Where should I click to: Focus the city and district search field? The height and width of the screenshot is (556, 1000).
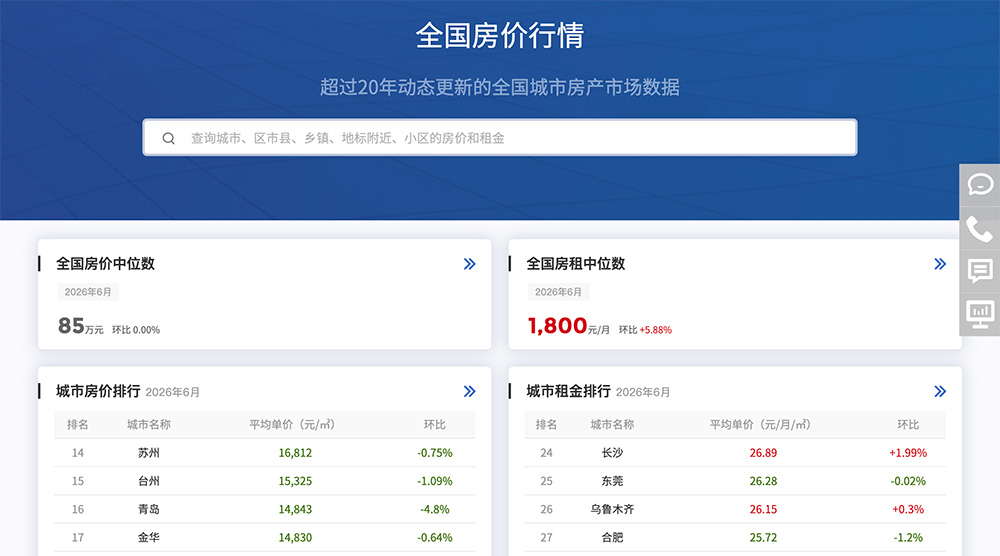[499, 137]
